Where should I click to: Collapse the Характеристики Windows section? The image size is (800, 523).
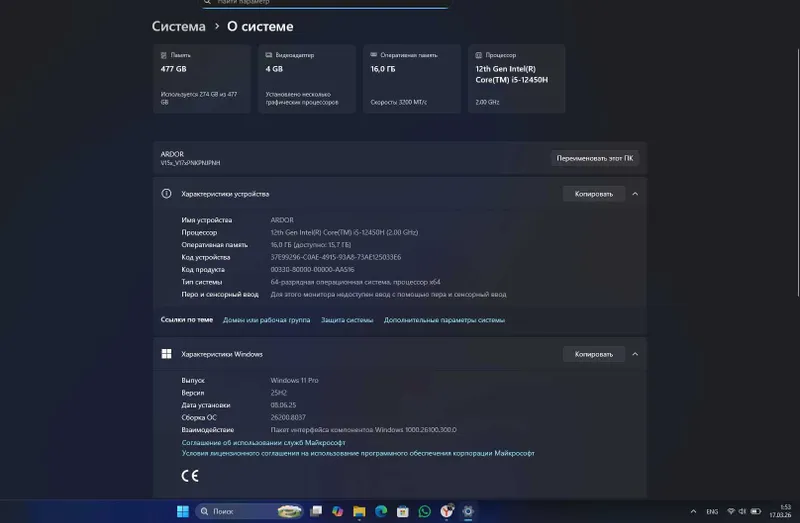[635, 354]
